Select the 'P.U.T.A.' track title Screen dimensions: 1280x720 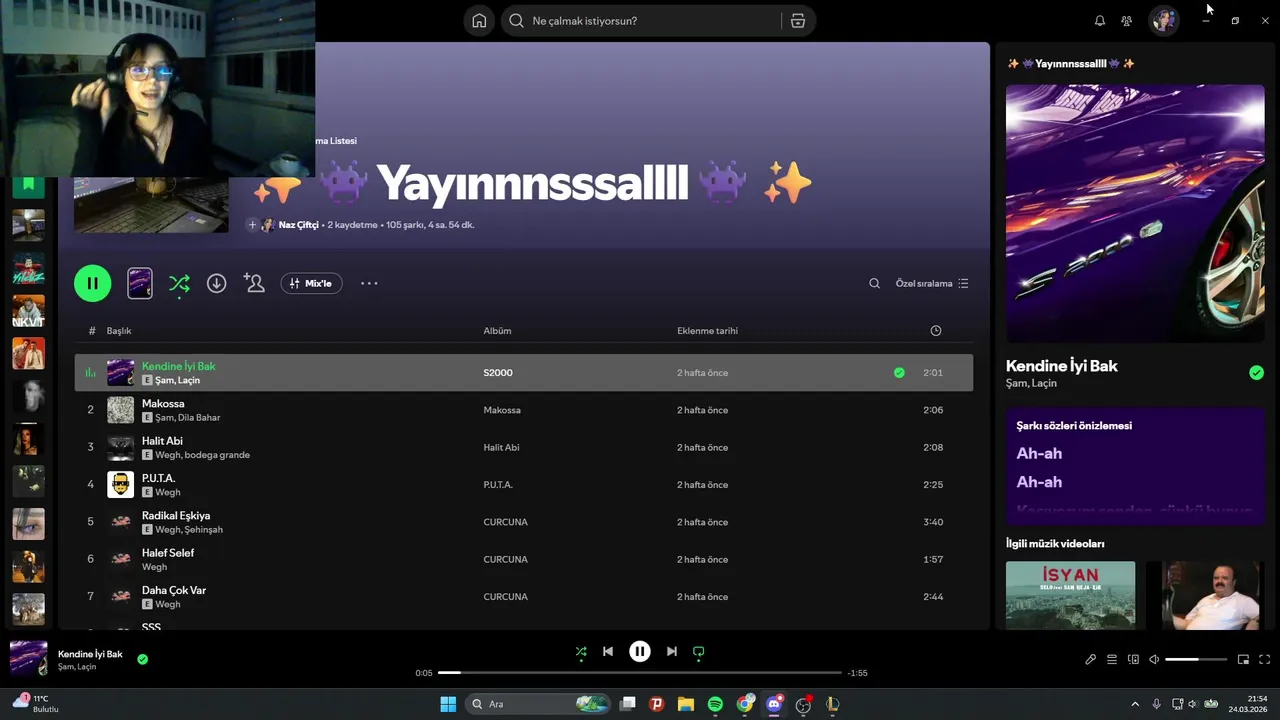coord(158,478)
